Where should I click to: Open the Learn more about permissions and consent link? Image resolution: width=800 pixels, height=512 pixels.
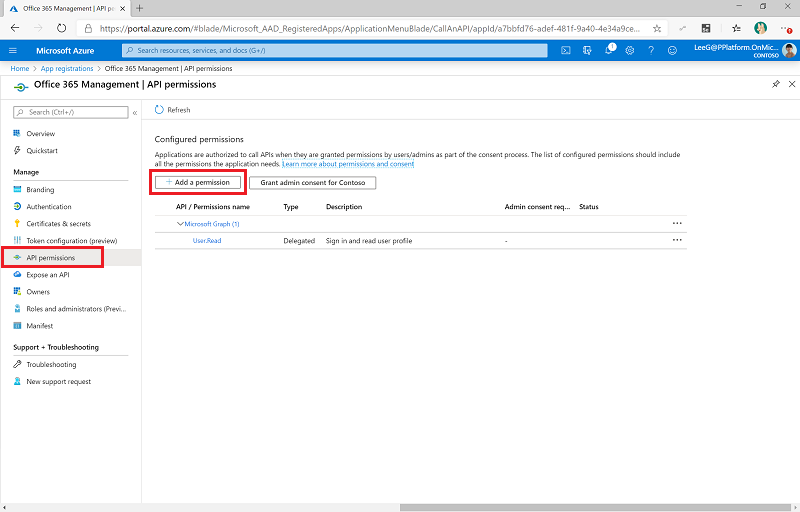pyautogui.click(x=348, y=164)
